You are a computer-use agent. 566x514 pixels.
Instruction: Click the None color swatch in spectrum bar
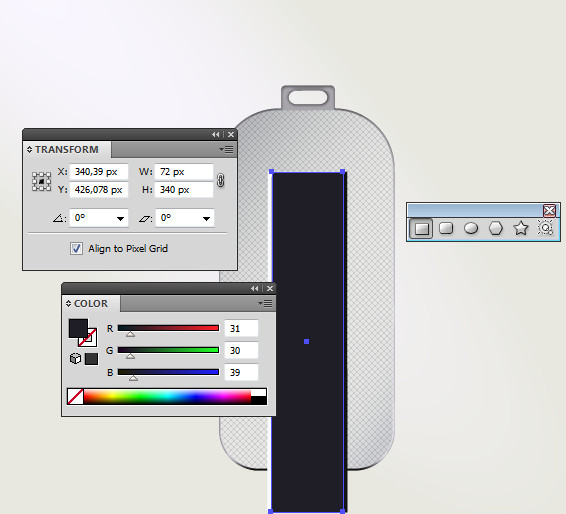(75, 396)
